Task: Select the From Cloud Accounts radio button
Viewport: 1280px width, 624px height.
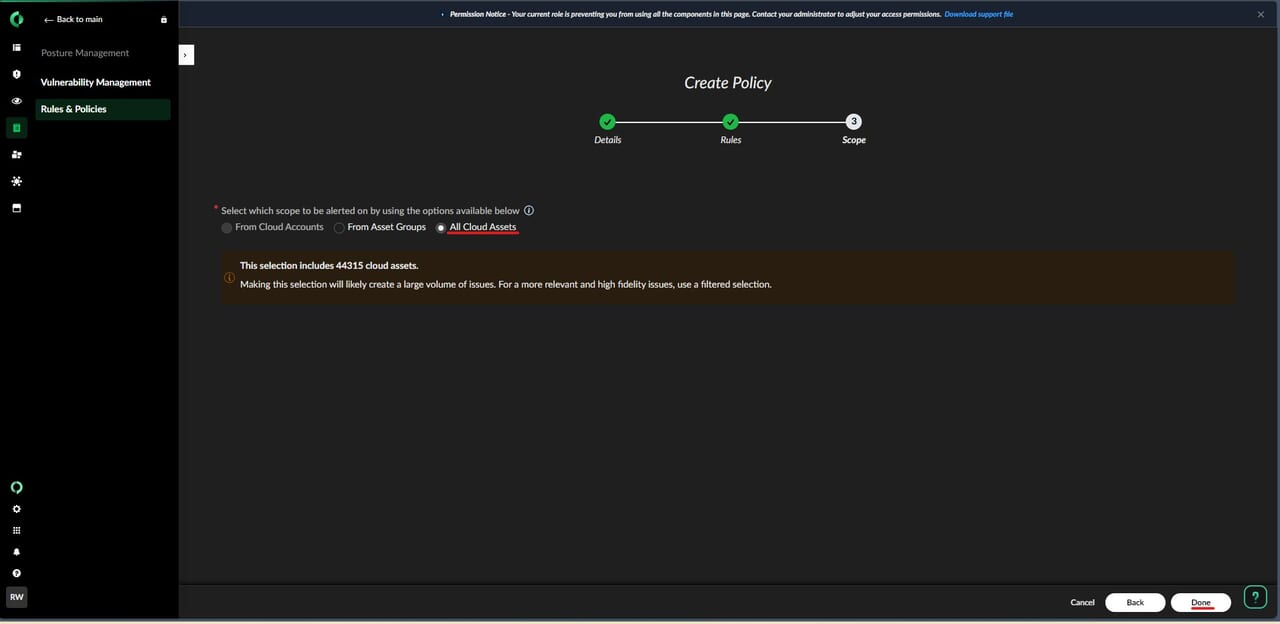Action: click(227, 228)
